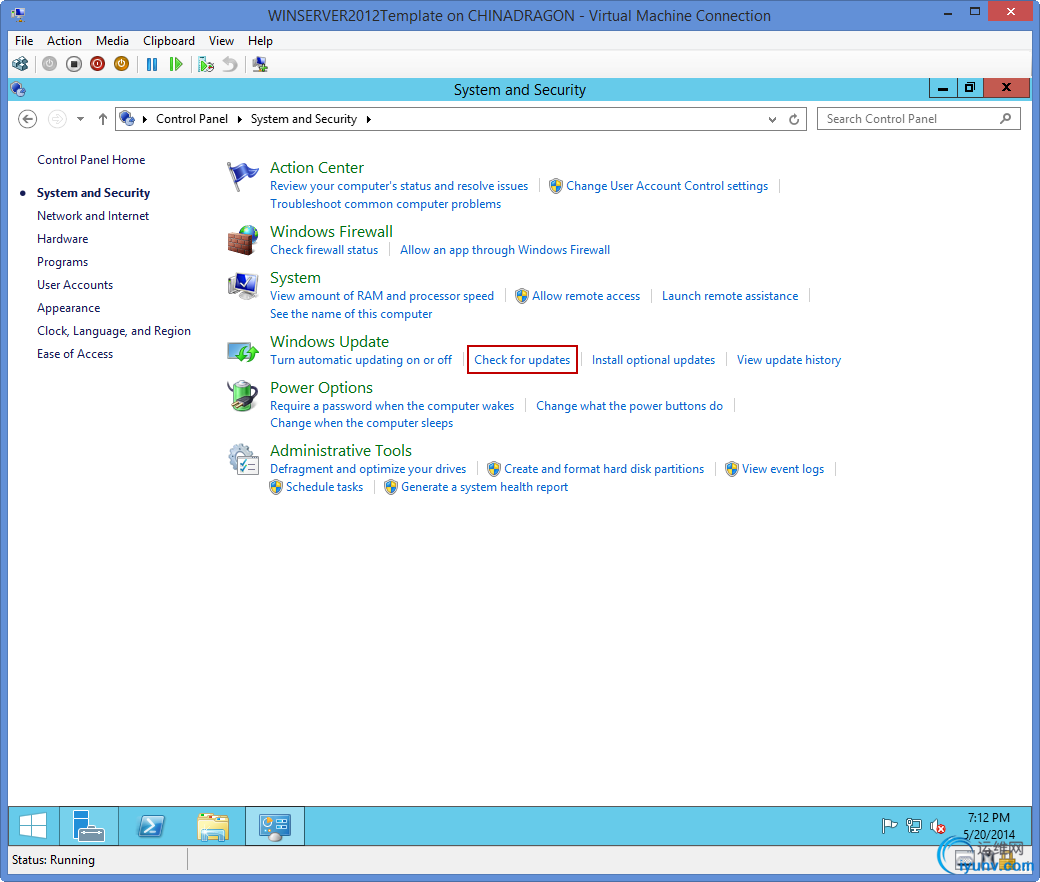Click Allow remote access
1040x882 pixels.
586,296
